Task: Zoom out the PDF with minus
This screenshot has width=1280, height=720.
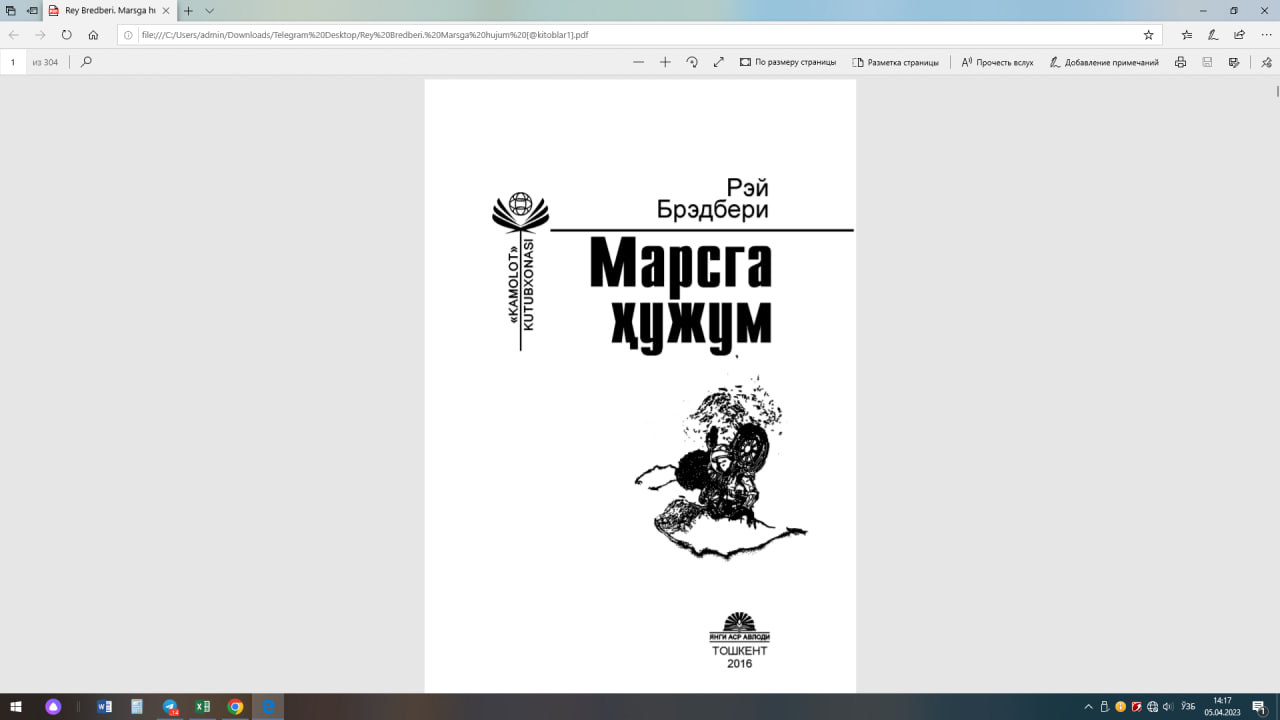Action: (x=638, y=62)
